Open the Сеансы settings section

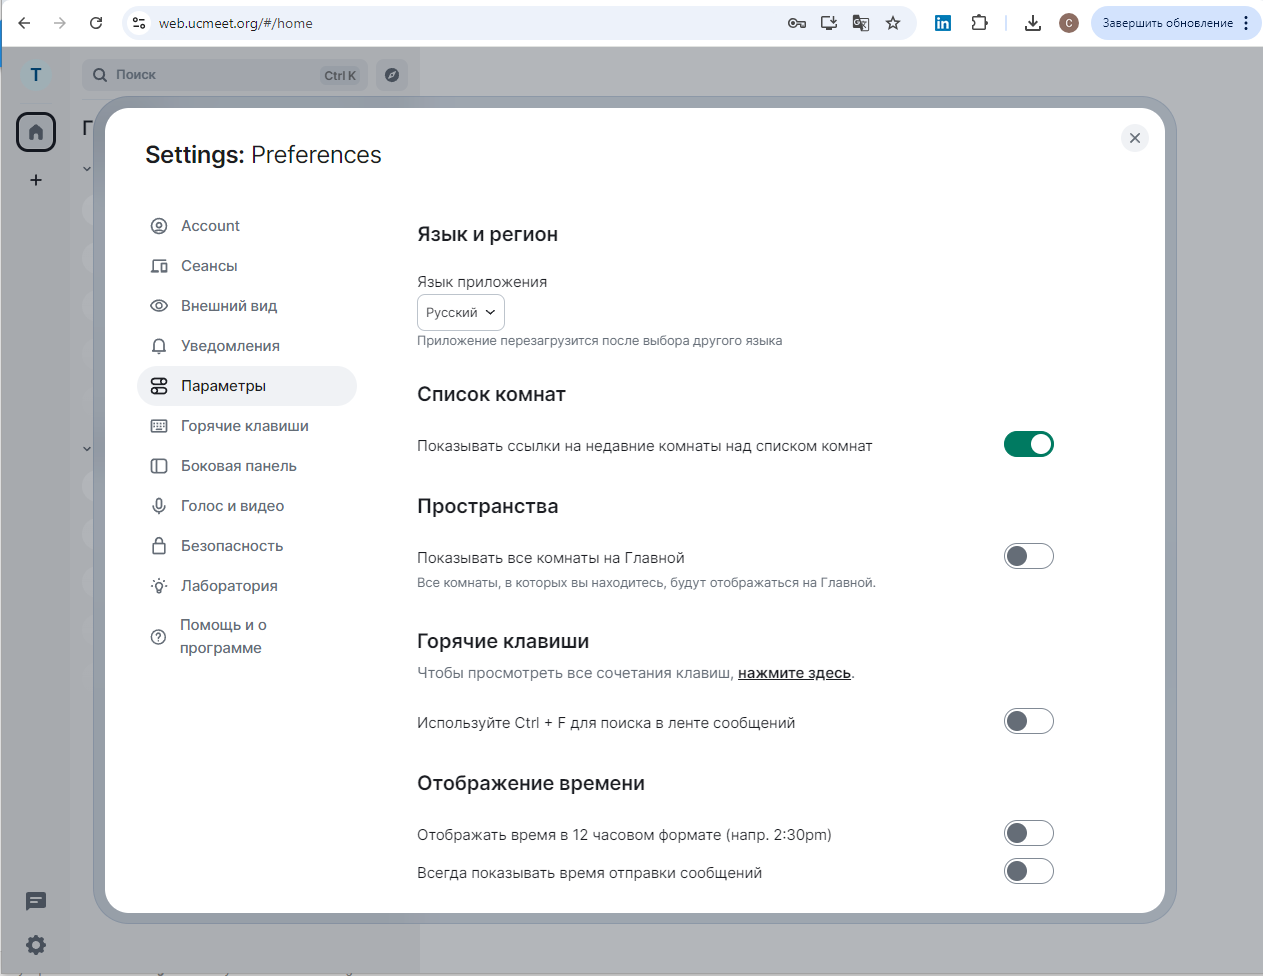pyautogui.click(x=210, y=265)
